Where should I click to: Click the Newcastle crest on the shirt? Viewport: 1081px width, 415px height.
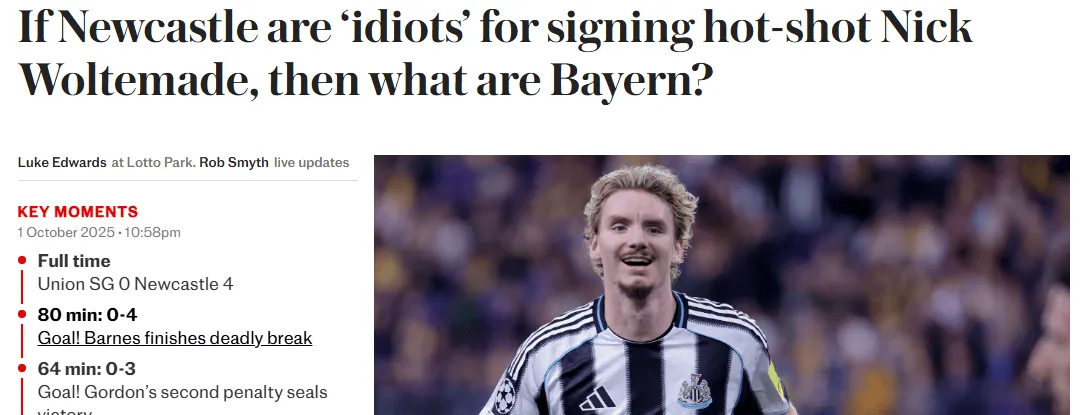(x=694, y=392)
